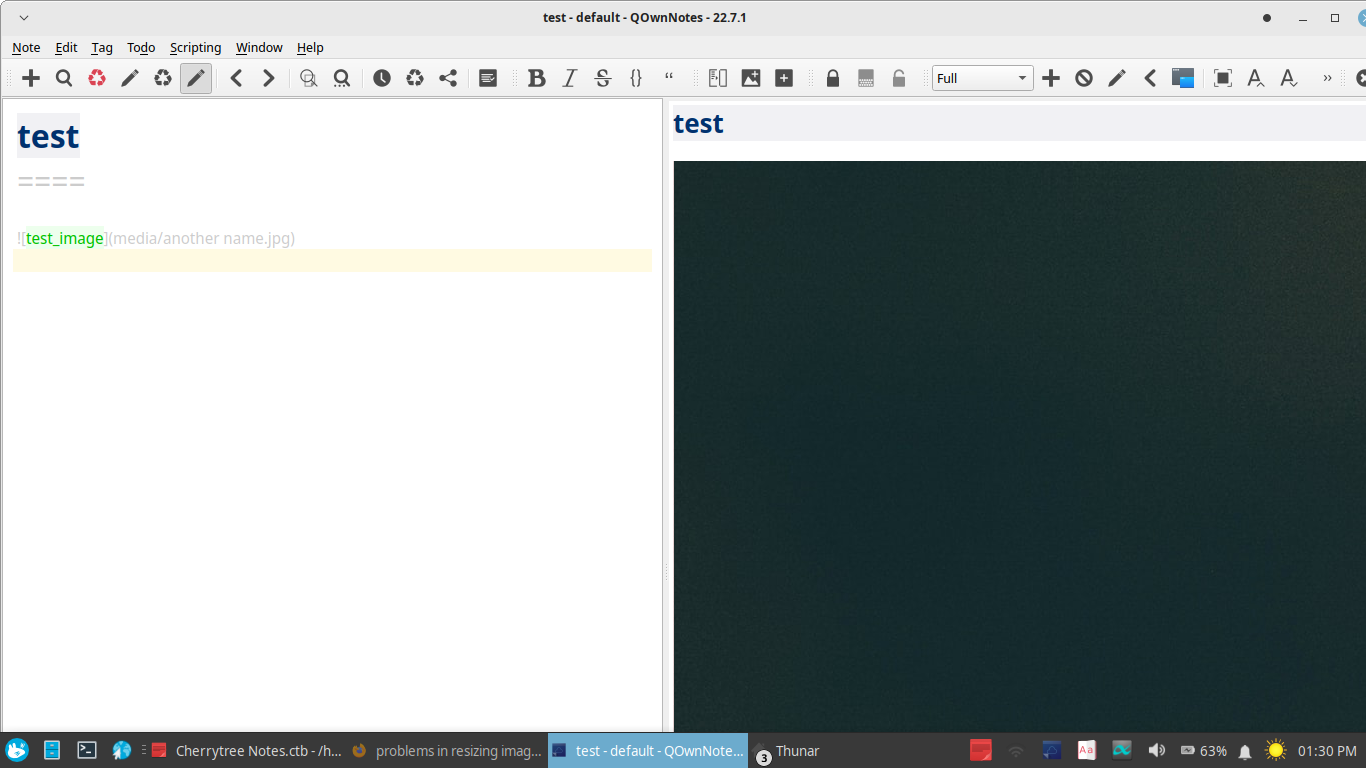Open the Scripting menu

195,47
